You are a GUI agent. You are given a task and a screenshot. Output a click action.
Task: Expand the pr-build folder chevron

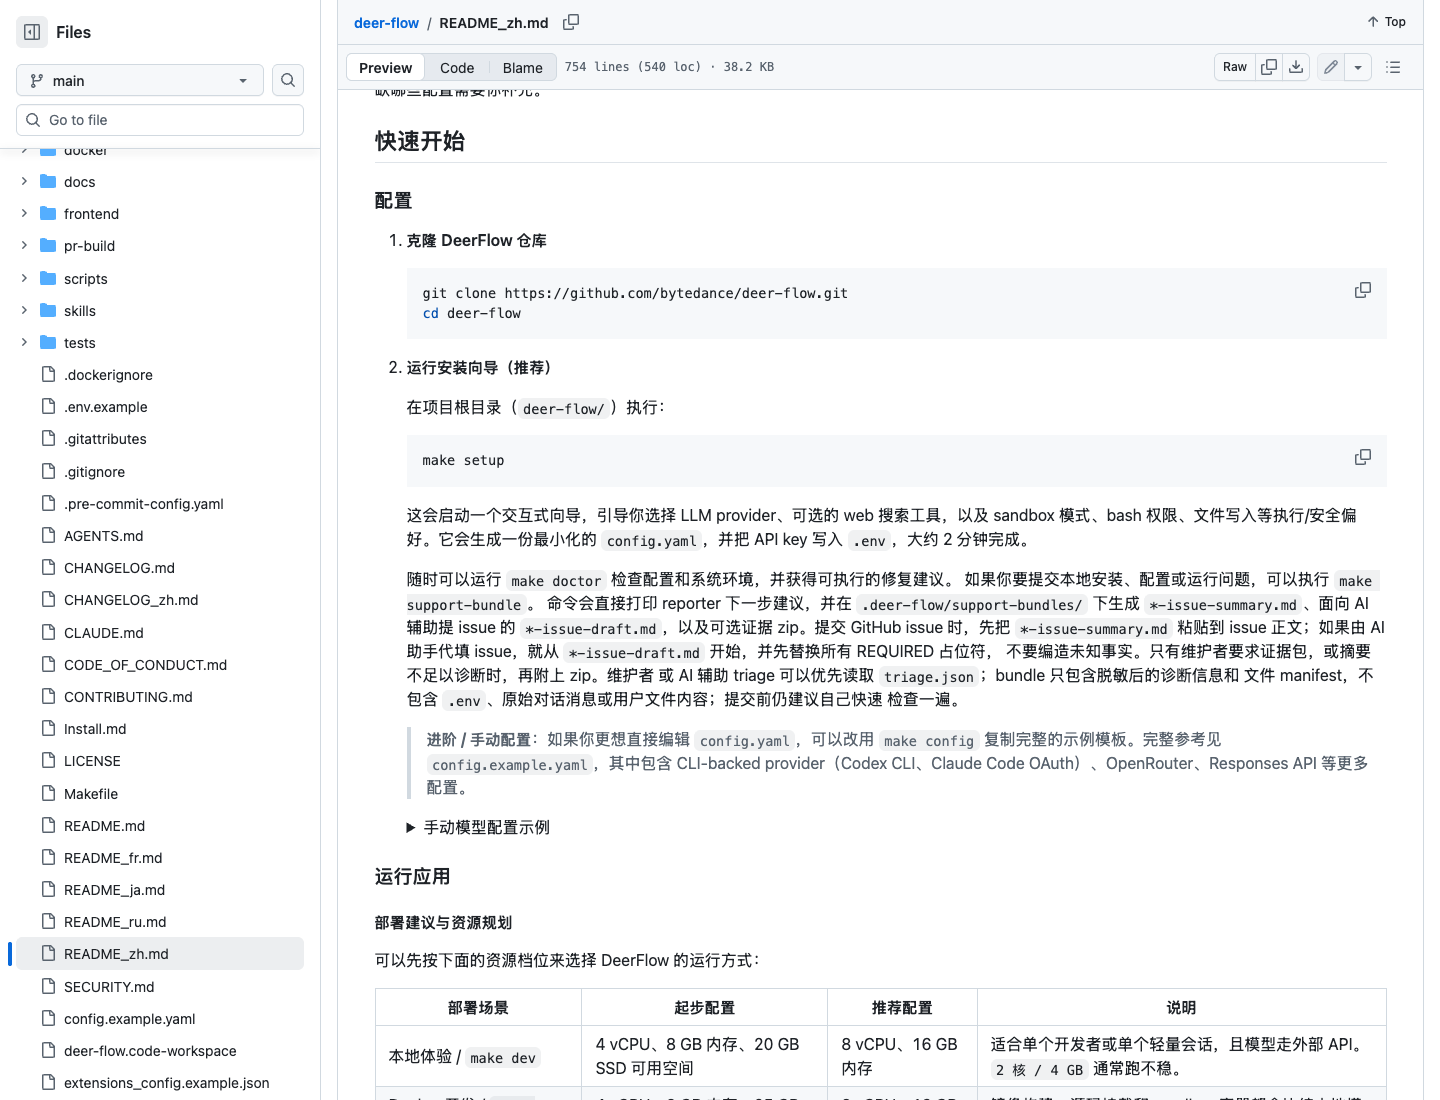coord(24,246)
